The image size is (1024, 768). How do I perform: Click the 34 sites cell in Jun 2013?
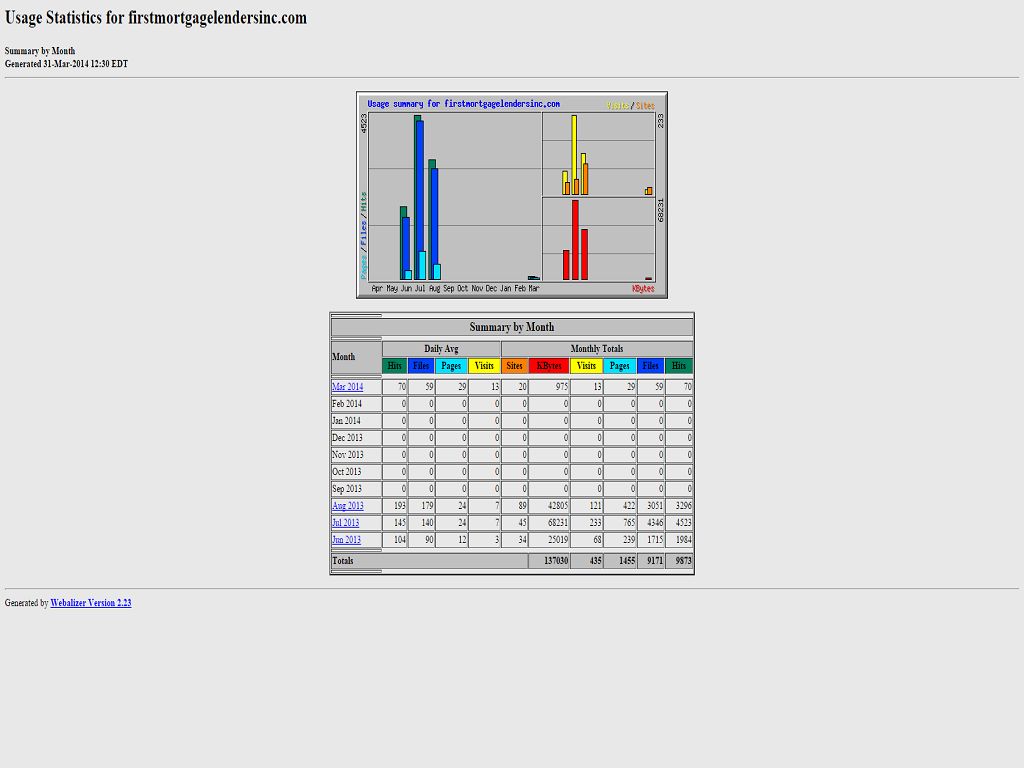[515, 539]
